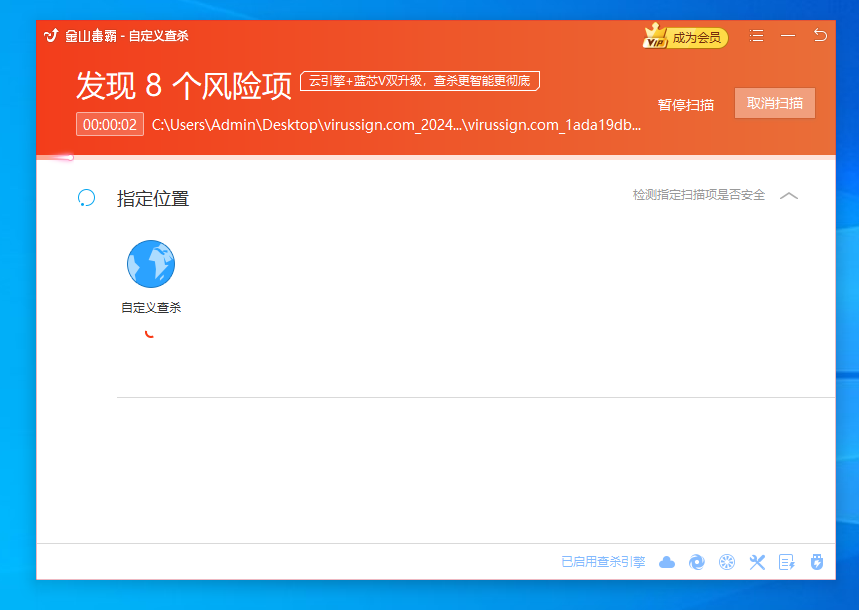The width and height of the screenshot is (859, 610).
Task: Click the cloud engine icon in status bar
Action: click(667, 562)
